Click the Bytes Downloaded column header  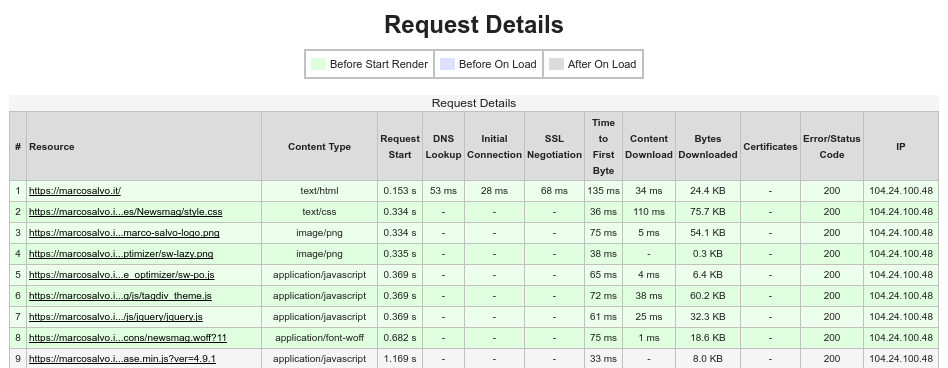click(x=707, y=147)
